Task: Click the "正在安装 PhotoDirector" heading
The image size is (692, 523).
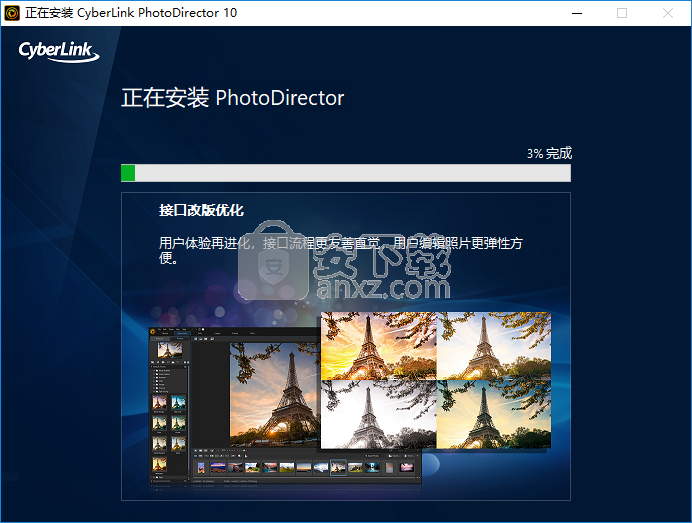Action: (233, 98)
